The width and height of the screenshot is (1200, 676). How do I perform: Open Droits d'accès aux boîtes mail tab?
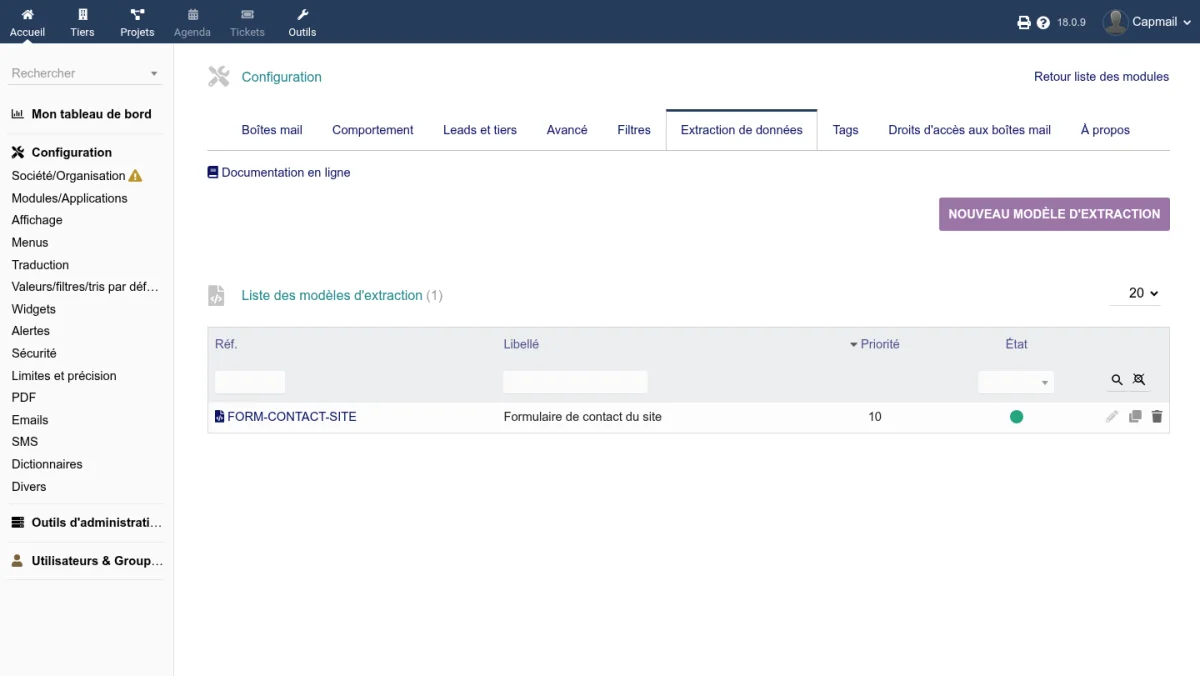pos(970,130)
